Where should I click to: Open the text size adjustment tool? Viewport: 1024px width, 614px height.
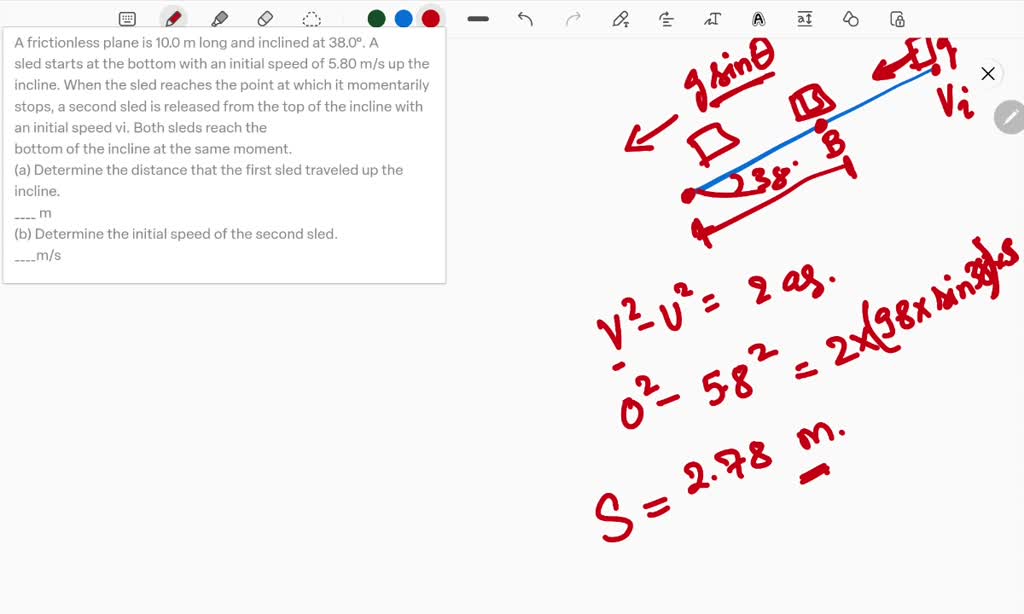(x=804, y=18)
